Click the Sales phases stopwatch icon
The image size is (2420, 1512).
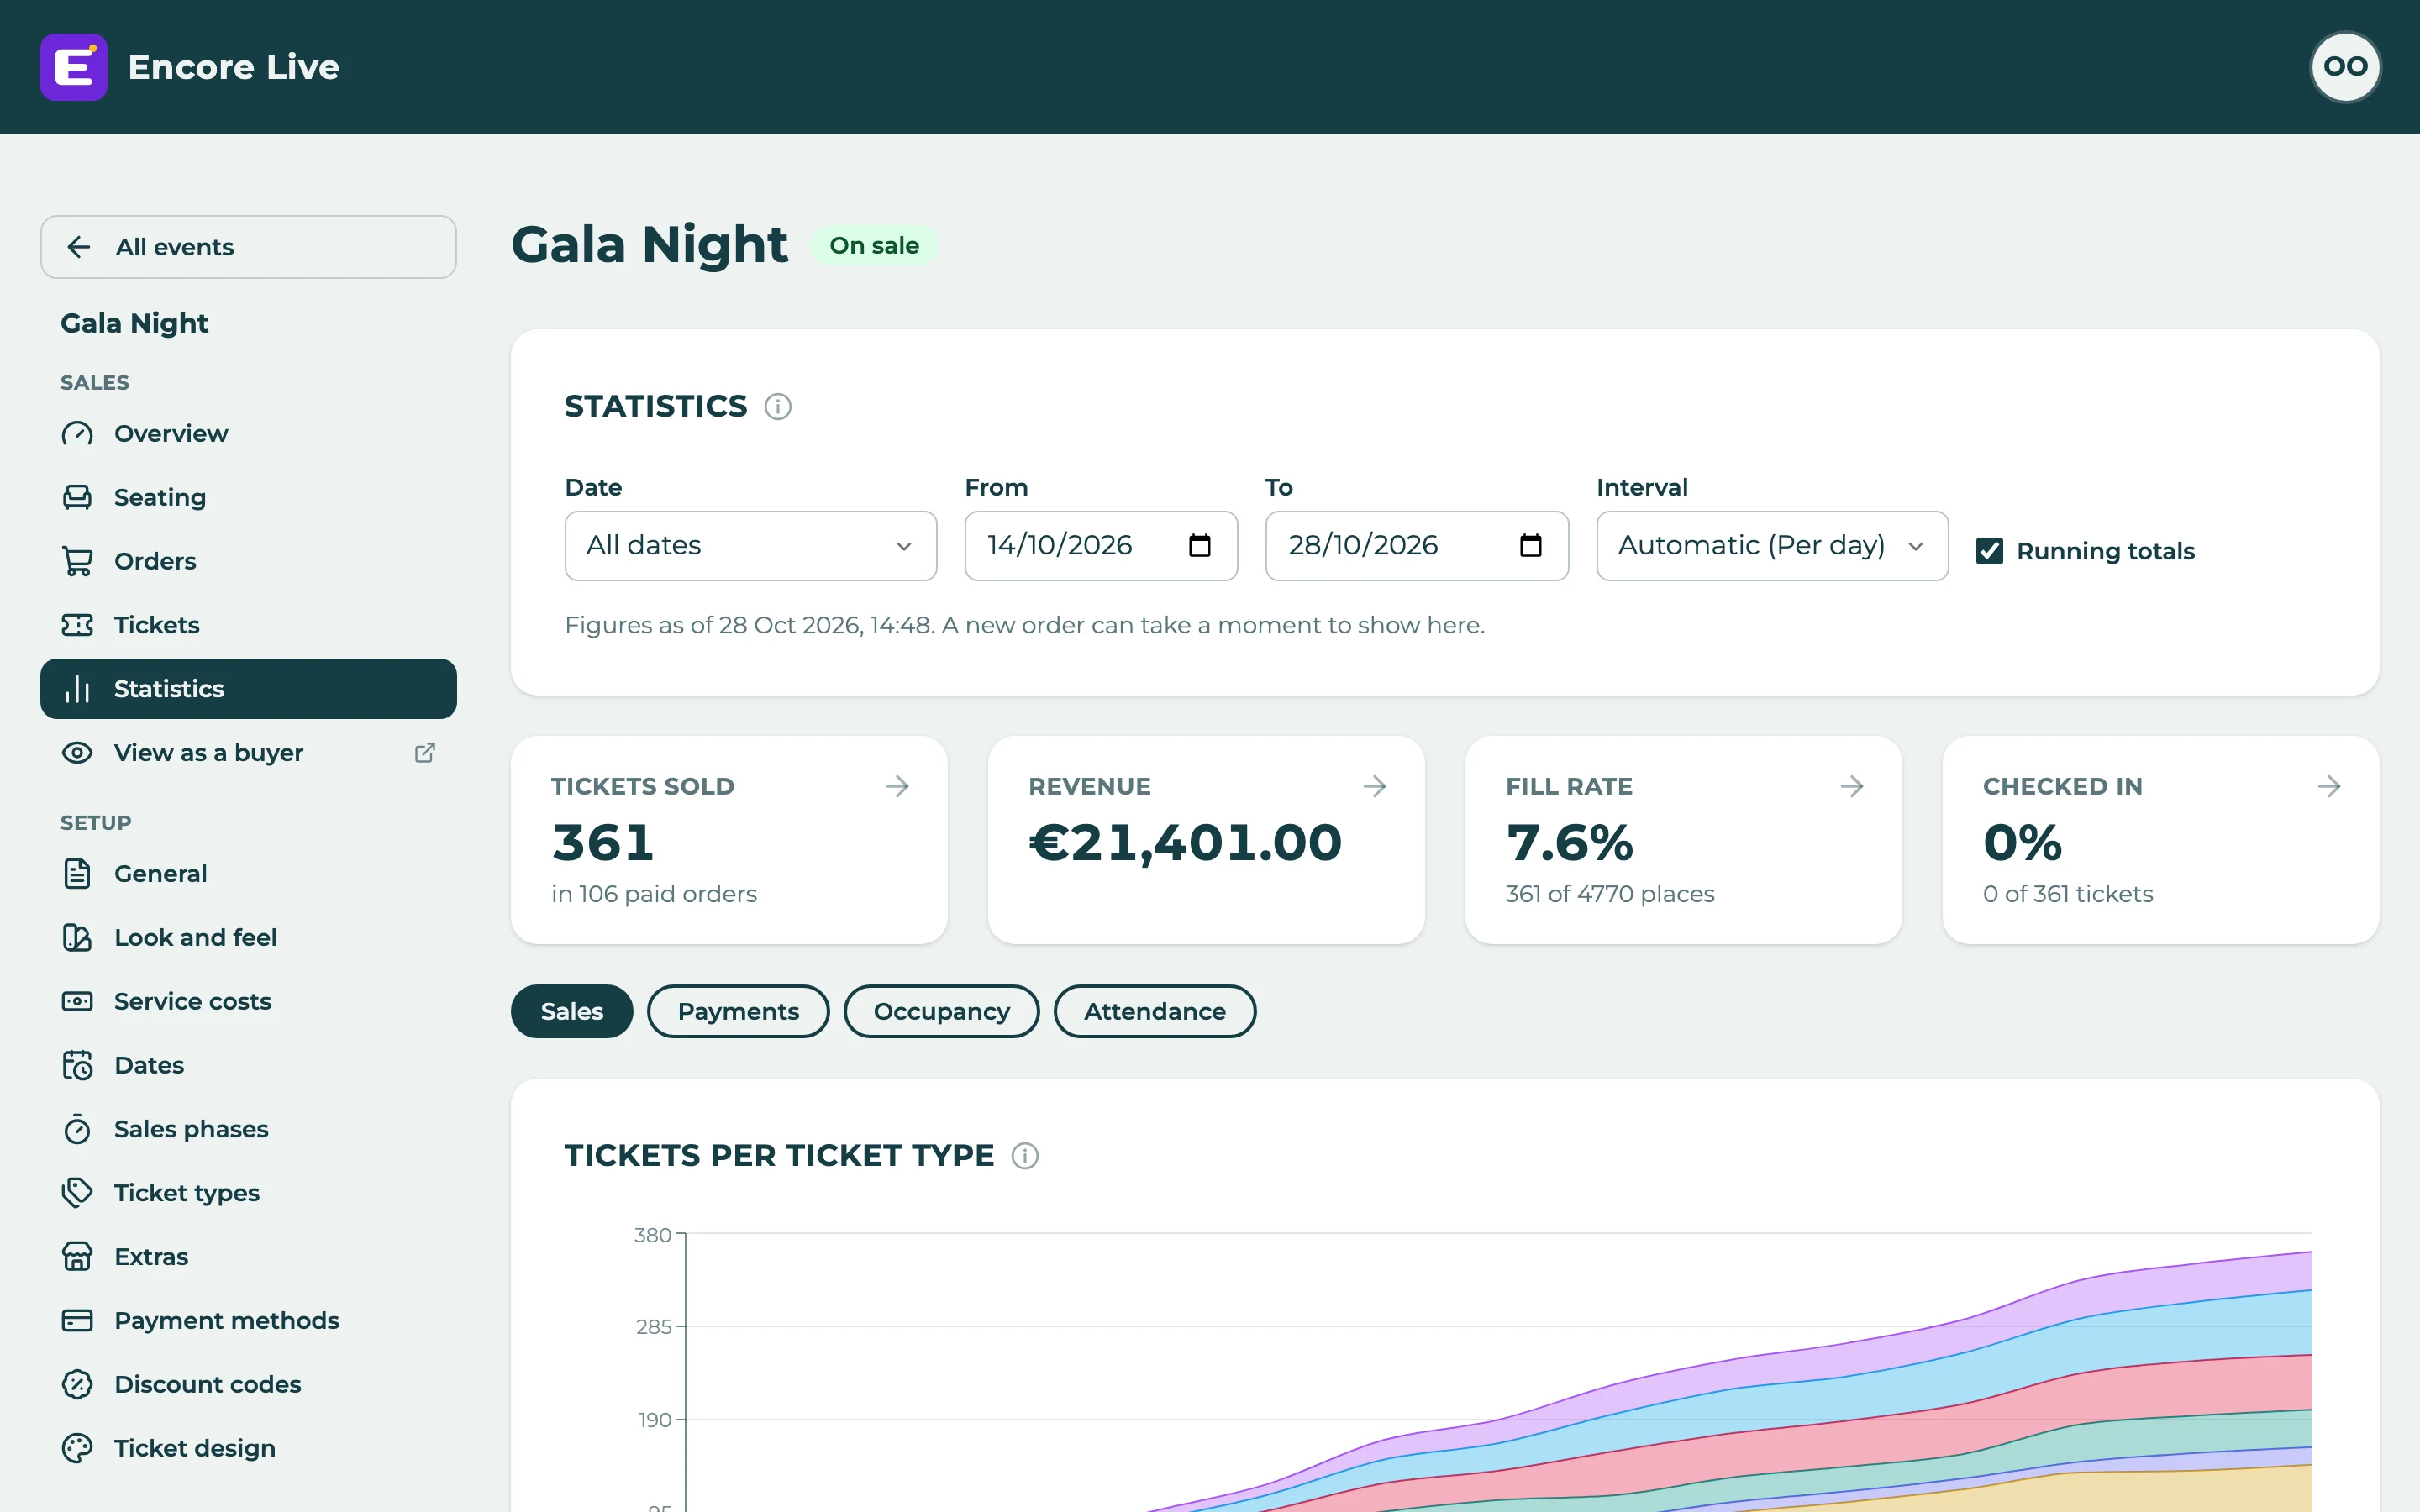[x=77, y=1129]
